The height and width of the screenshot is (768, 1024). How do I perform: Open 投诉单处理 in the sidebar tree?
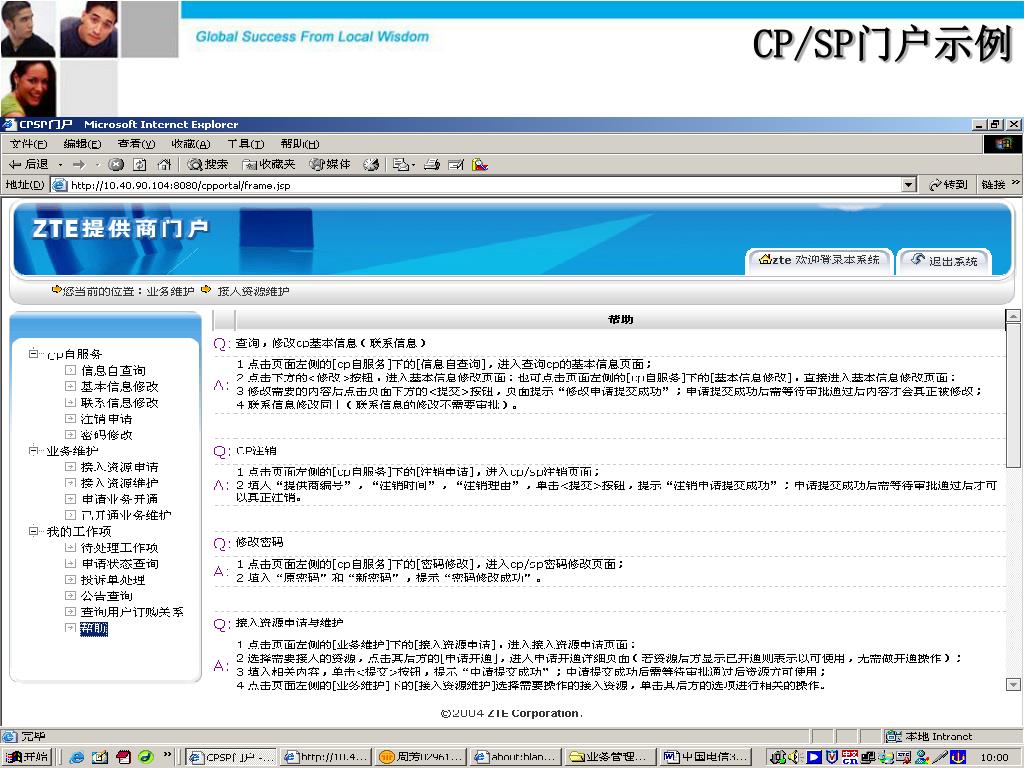click(113, 579)
